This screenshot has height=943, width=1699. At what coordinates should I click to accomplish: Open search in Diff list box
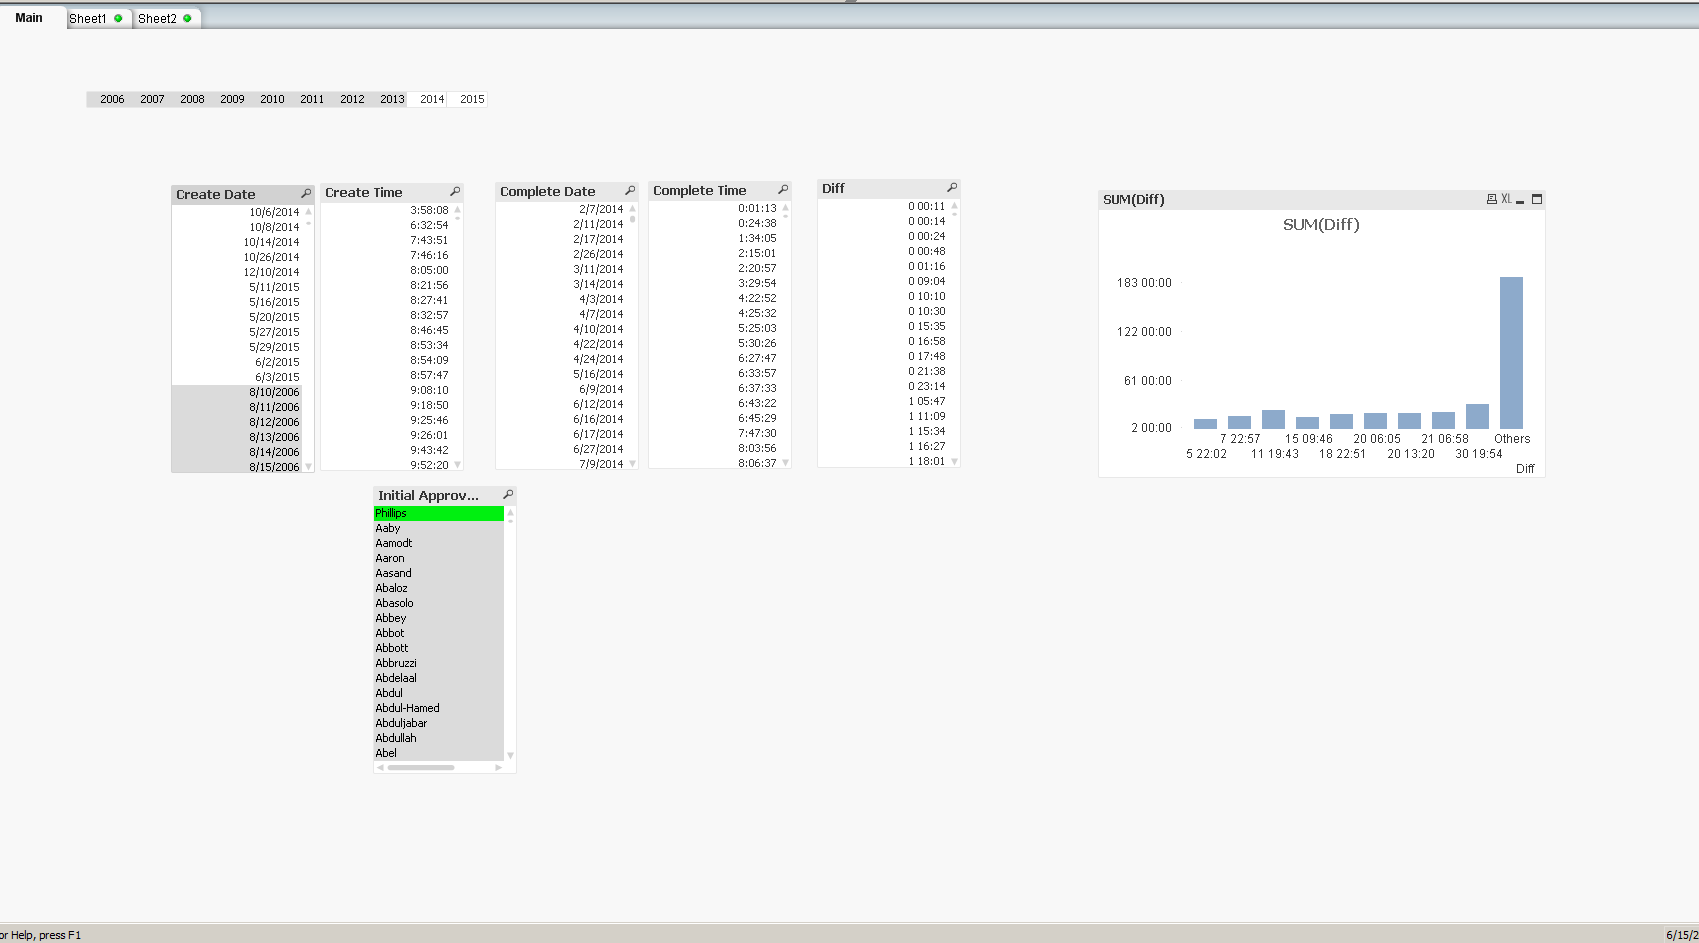click(952, 187)
